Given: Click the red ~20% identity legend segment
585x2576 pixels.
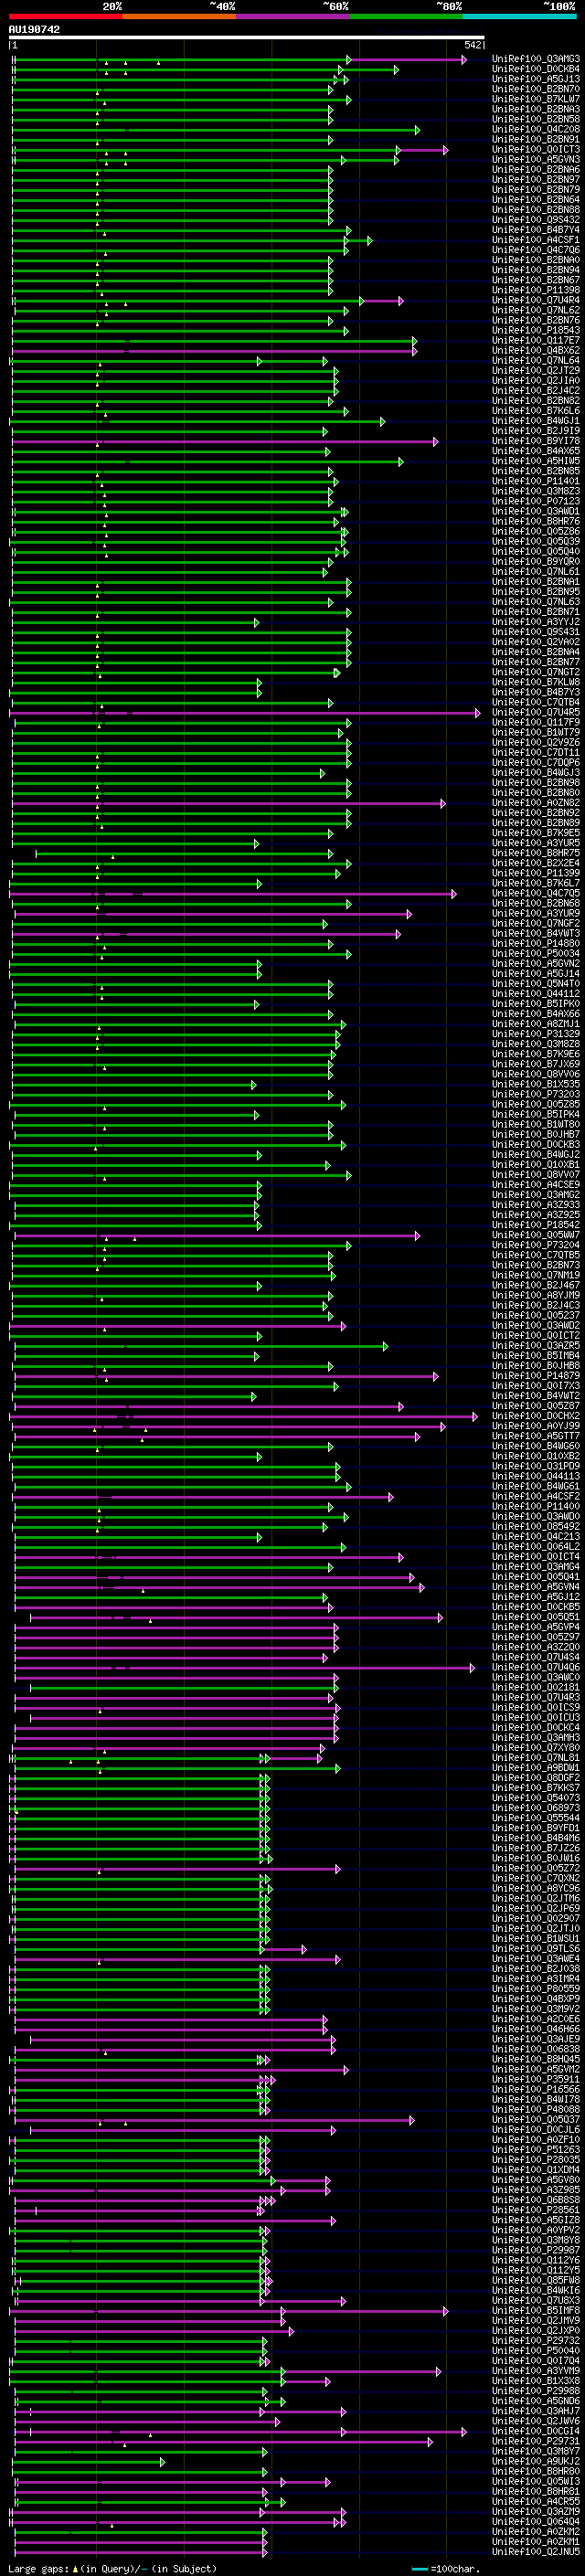Looking at the screenshot, I should tap(66, 17).
